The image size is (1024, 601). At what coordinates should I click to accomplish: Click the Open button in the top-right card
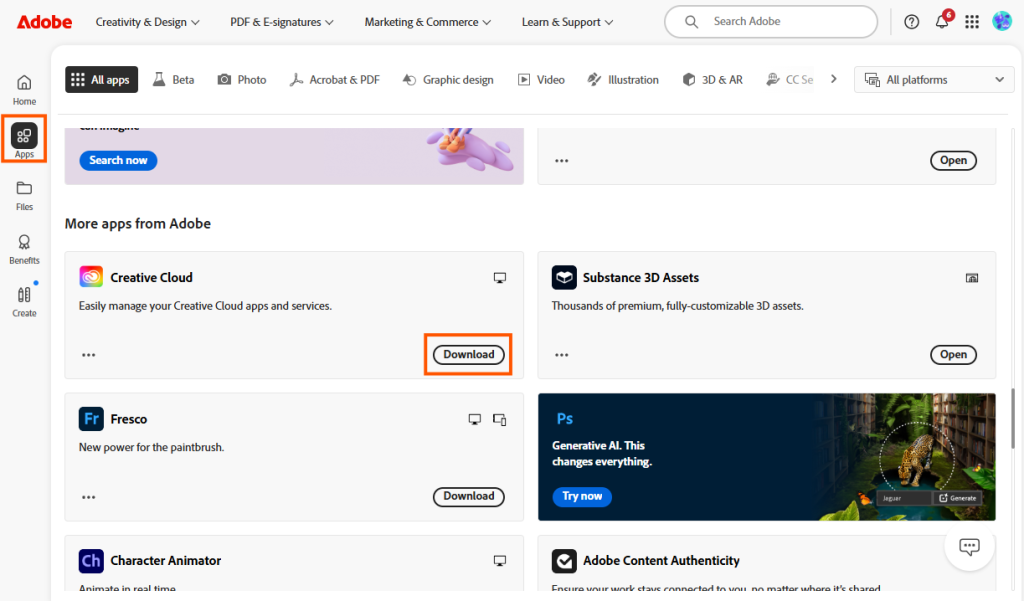point(953,161)
